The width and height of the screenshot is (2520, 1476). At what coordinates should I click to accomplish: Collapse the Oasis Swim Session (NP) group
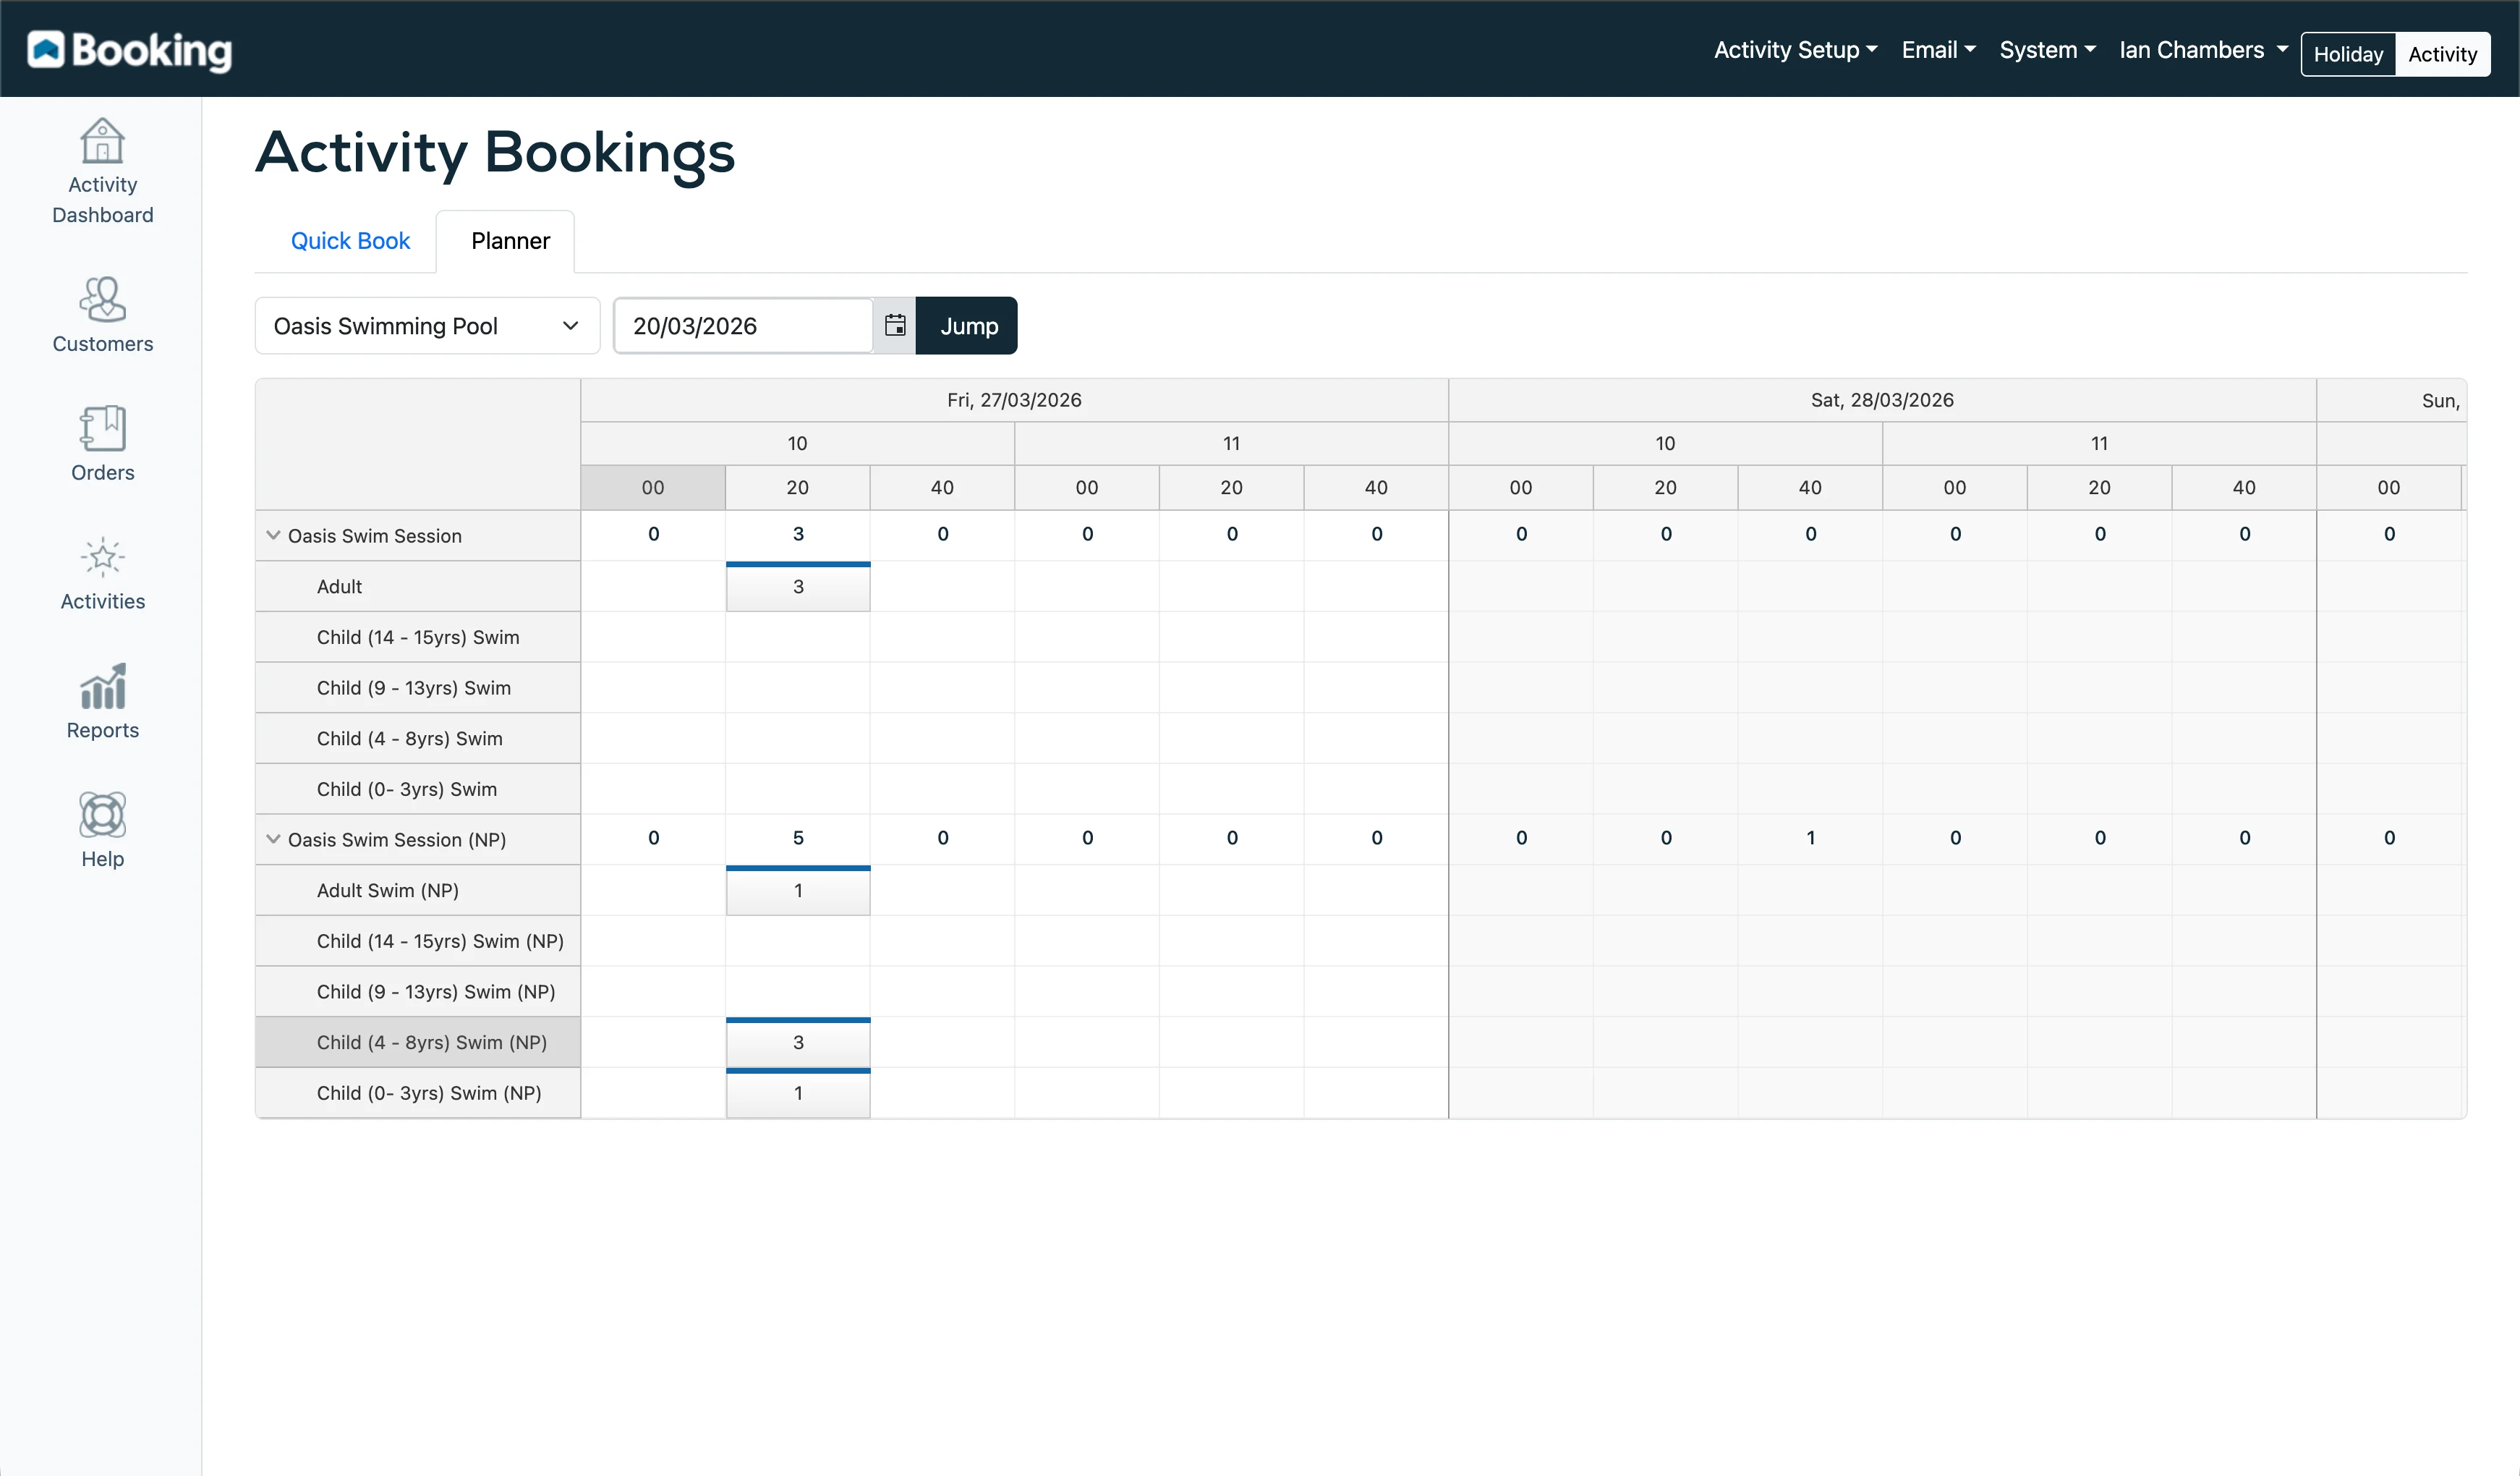[x=273, y=839]
